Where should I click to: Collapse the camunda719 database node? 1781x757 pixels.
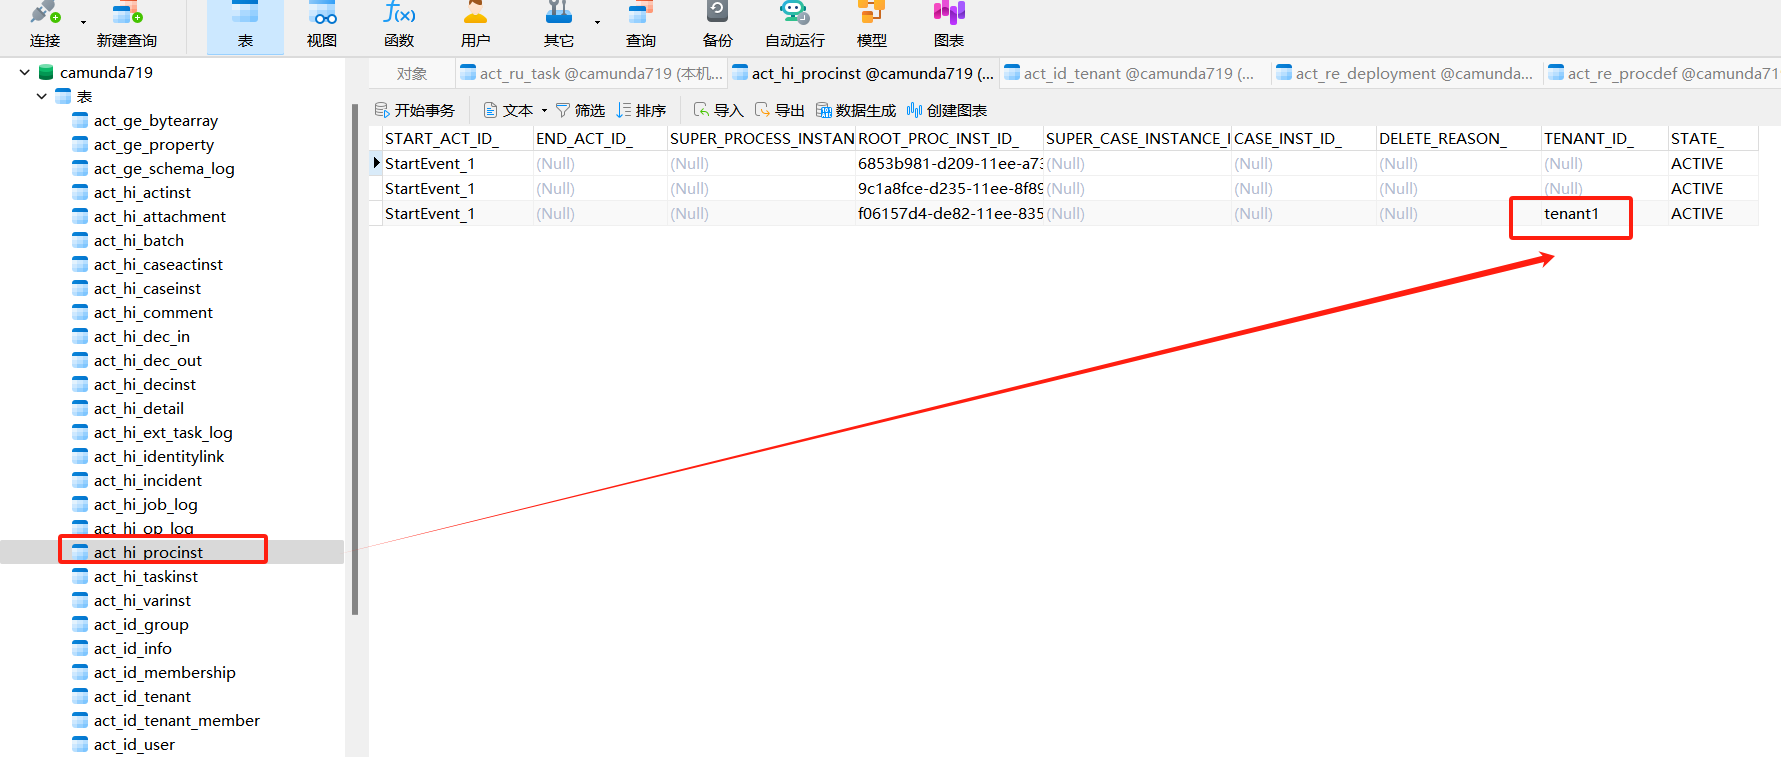[25, 72]
